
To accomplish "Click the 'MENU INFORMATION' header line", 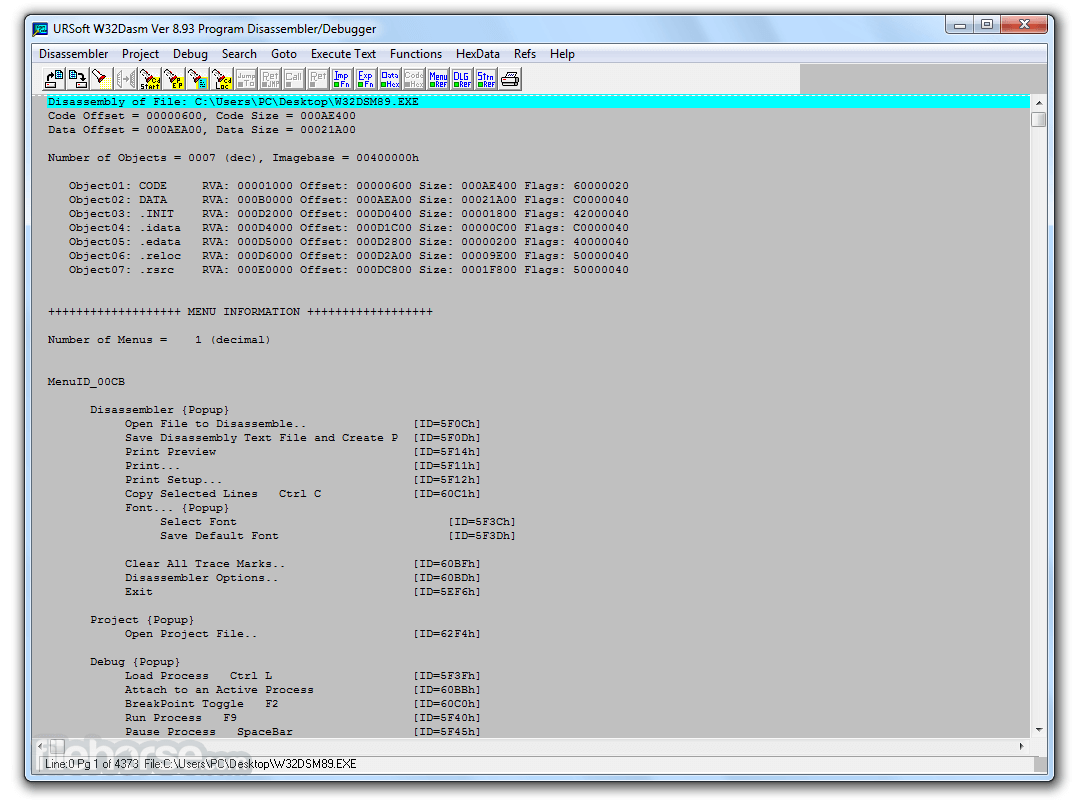I will 240,312.
